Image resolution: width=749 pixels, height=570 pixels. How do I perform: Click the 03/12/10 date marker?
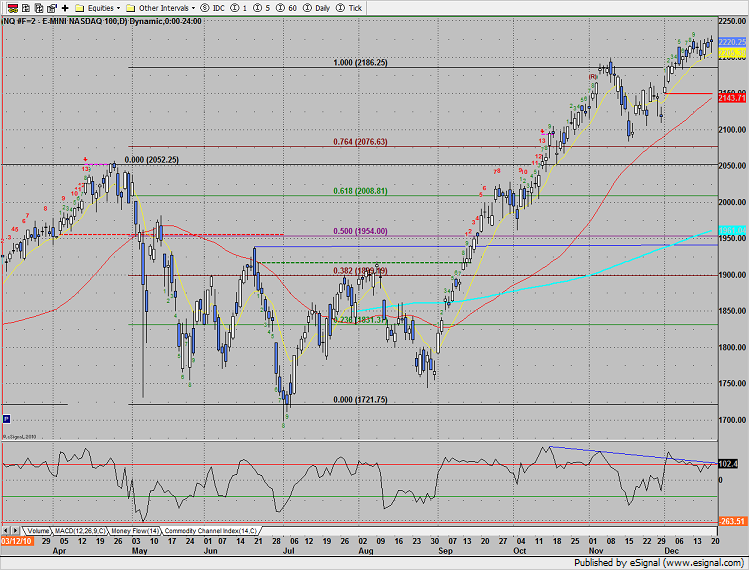[17, 541]
